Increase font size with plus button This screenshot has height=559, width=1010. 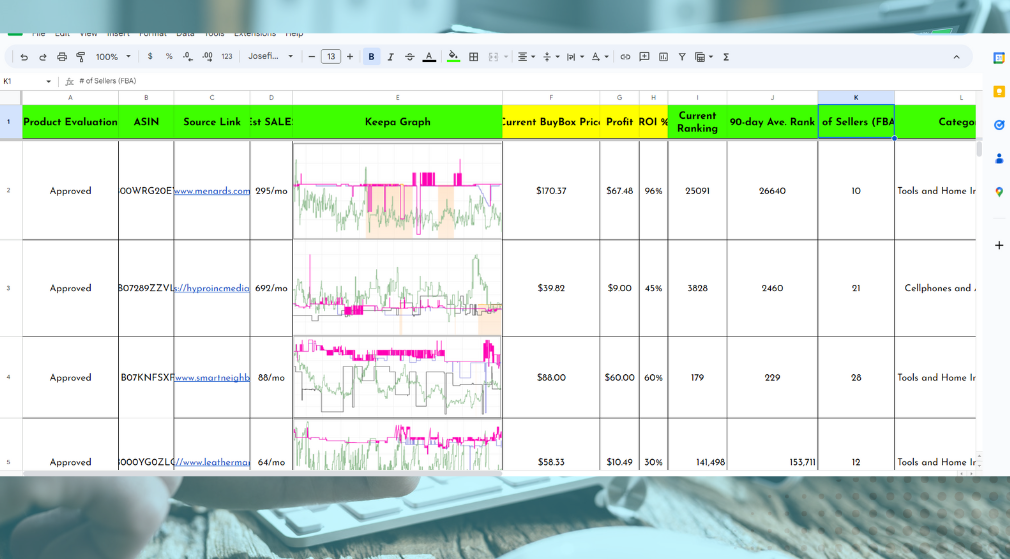pos(350,57)
